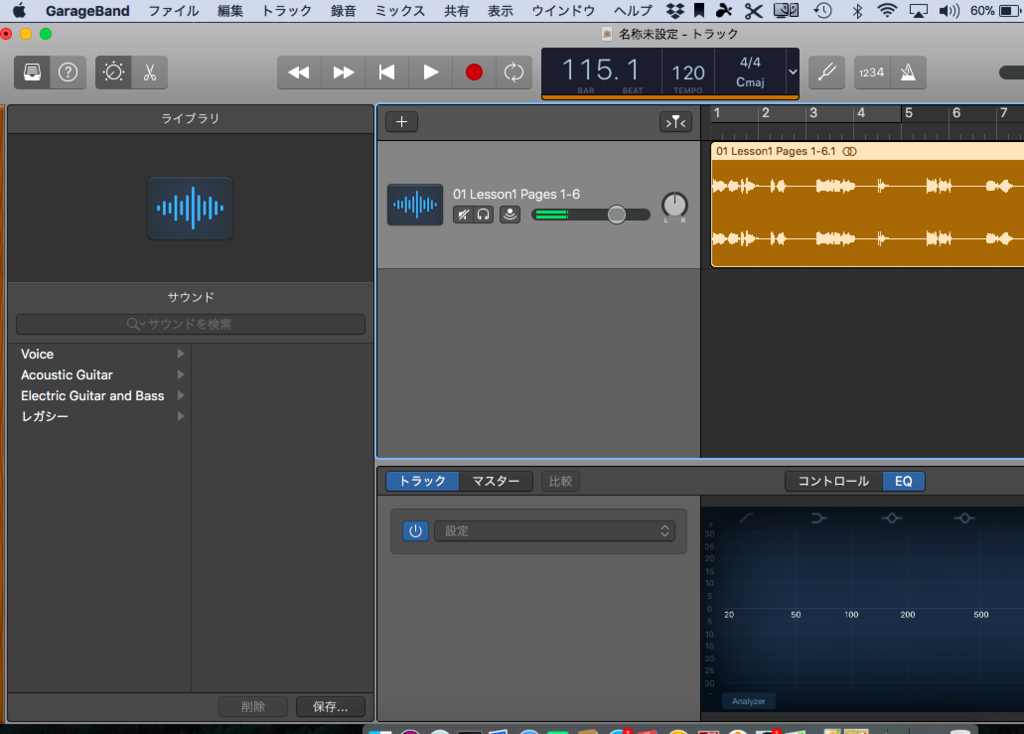Click the Cmaj key signature
Image resolution: width=1024 pixels, height=734 pixels.
coord(750,82)
